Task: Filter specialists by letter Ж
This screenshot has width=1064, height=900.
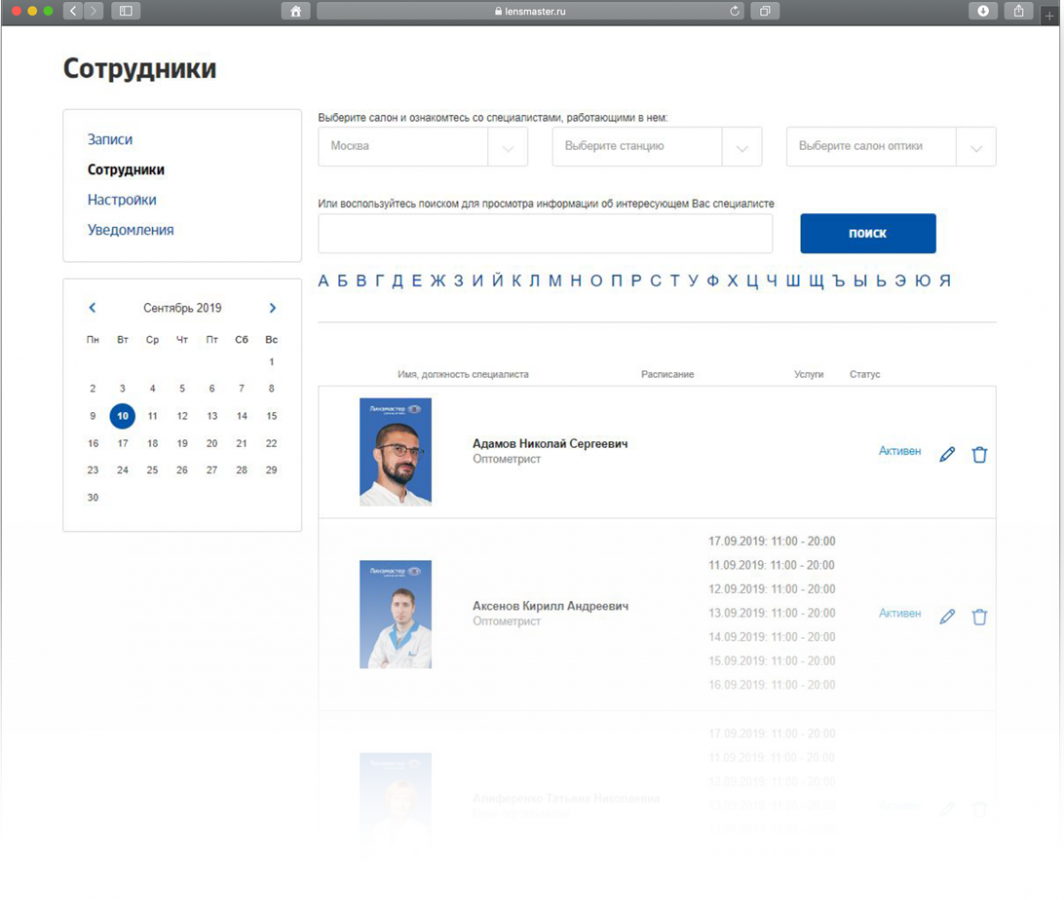Action: [x=438, y=280]
